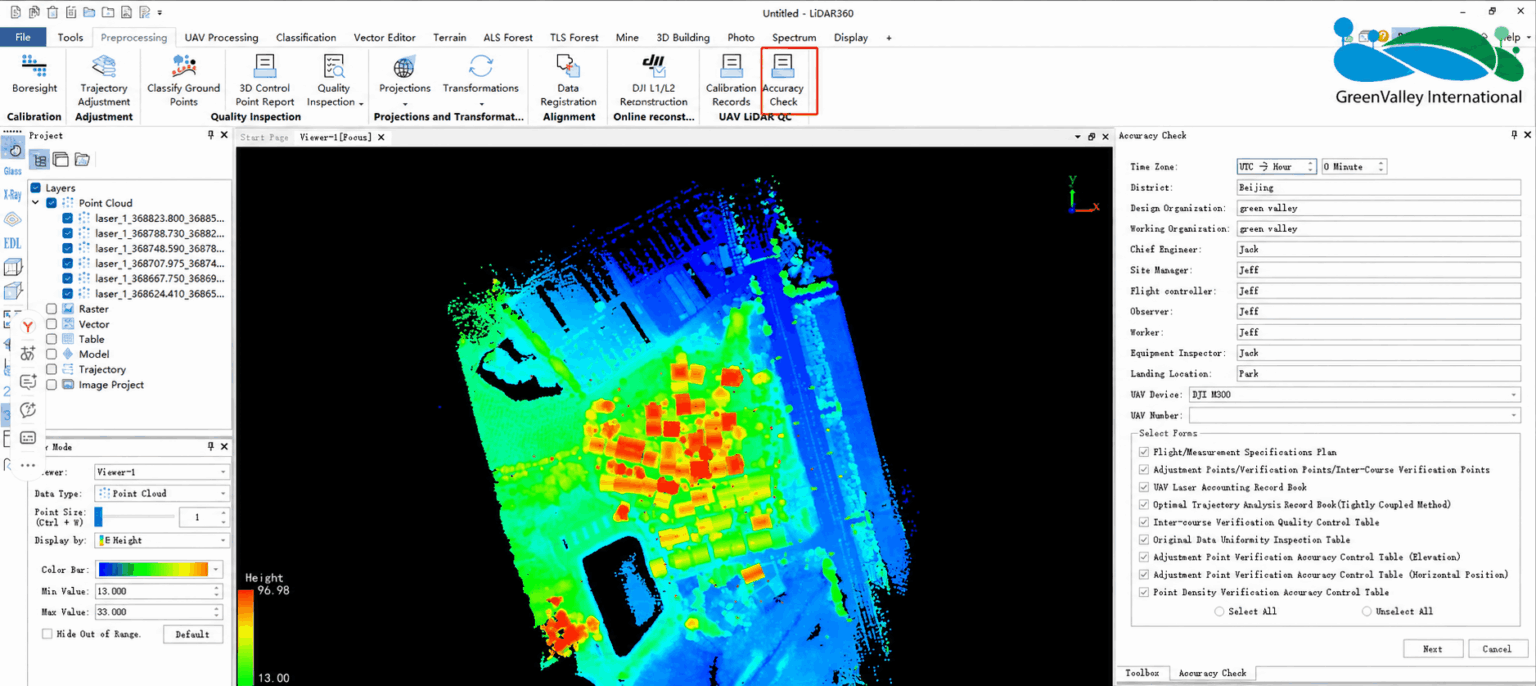Open the Projections dropdown menu

point(404,103)
